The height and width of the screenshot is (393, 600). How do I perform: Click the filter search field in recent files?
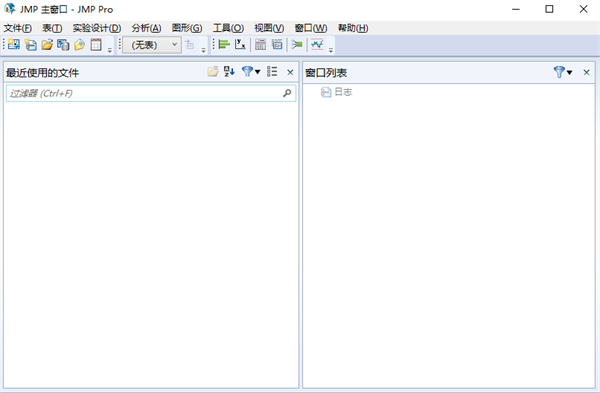click(x=151, y=93)
